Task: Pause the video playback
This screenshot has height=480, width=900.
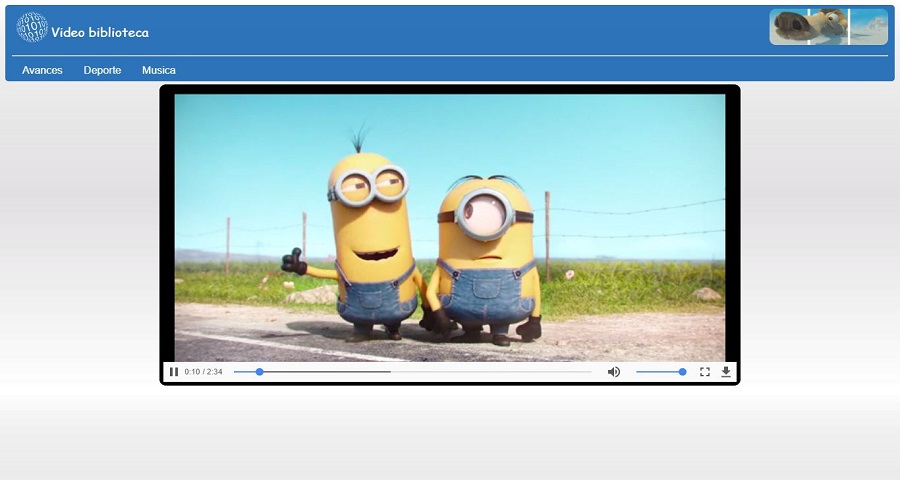Action: 174,372
